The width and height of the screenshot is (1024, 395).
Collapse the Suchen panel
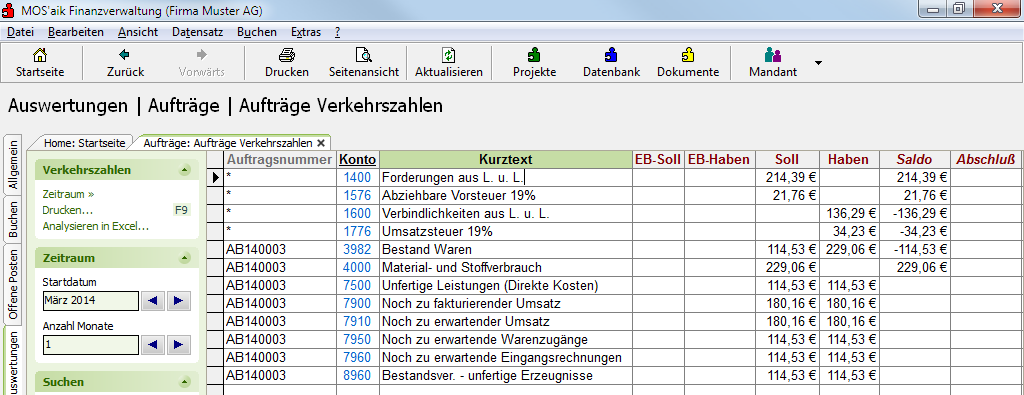pyautogui.click(x=185, y=382)
